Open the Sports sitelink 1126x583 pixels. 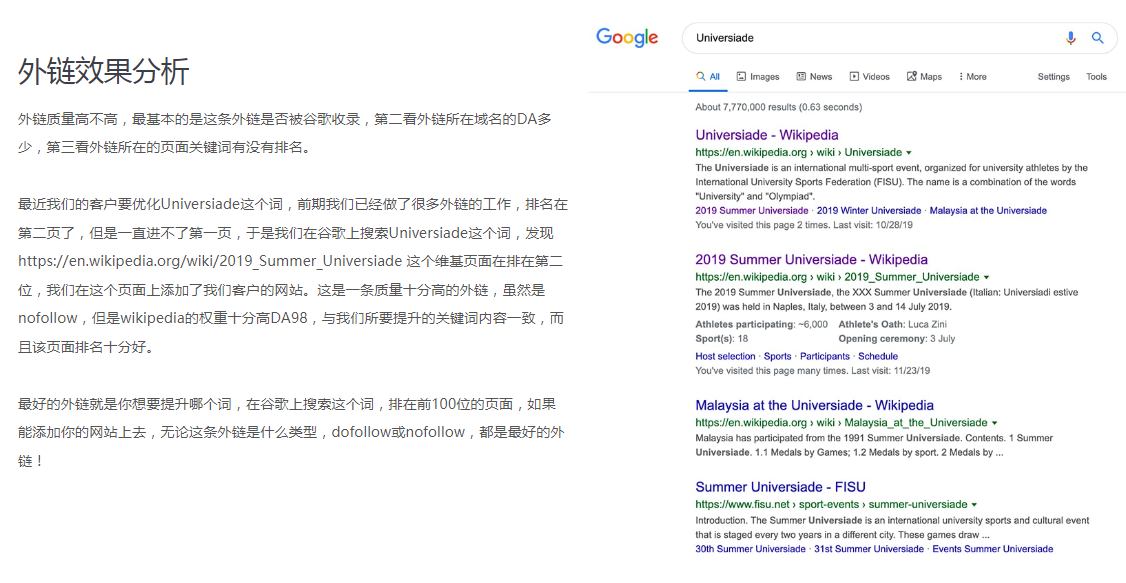[778, 357]
